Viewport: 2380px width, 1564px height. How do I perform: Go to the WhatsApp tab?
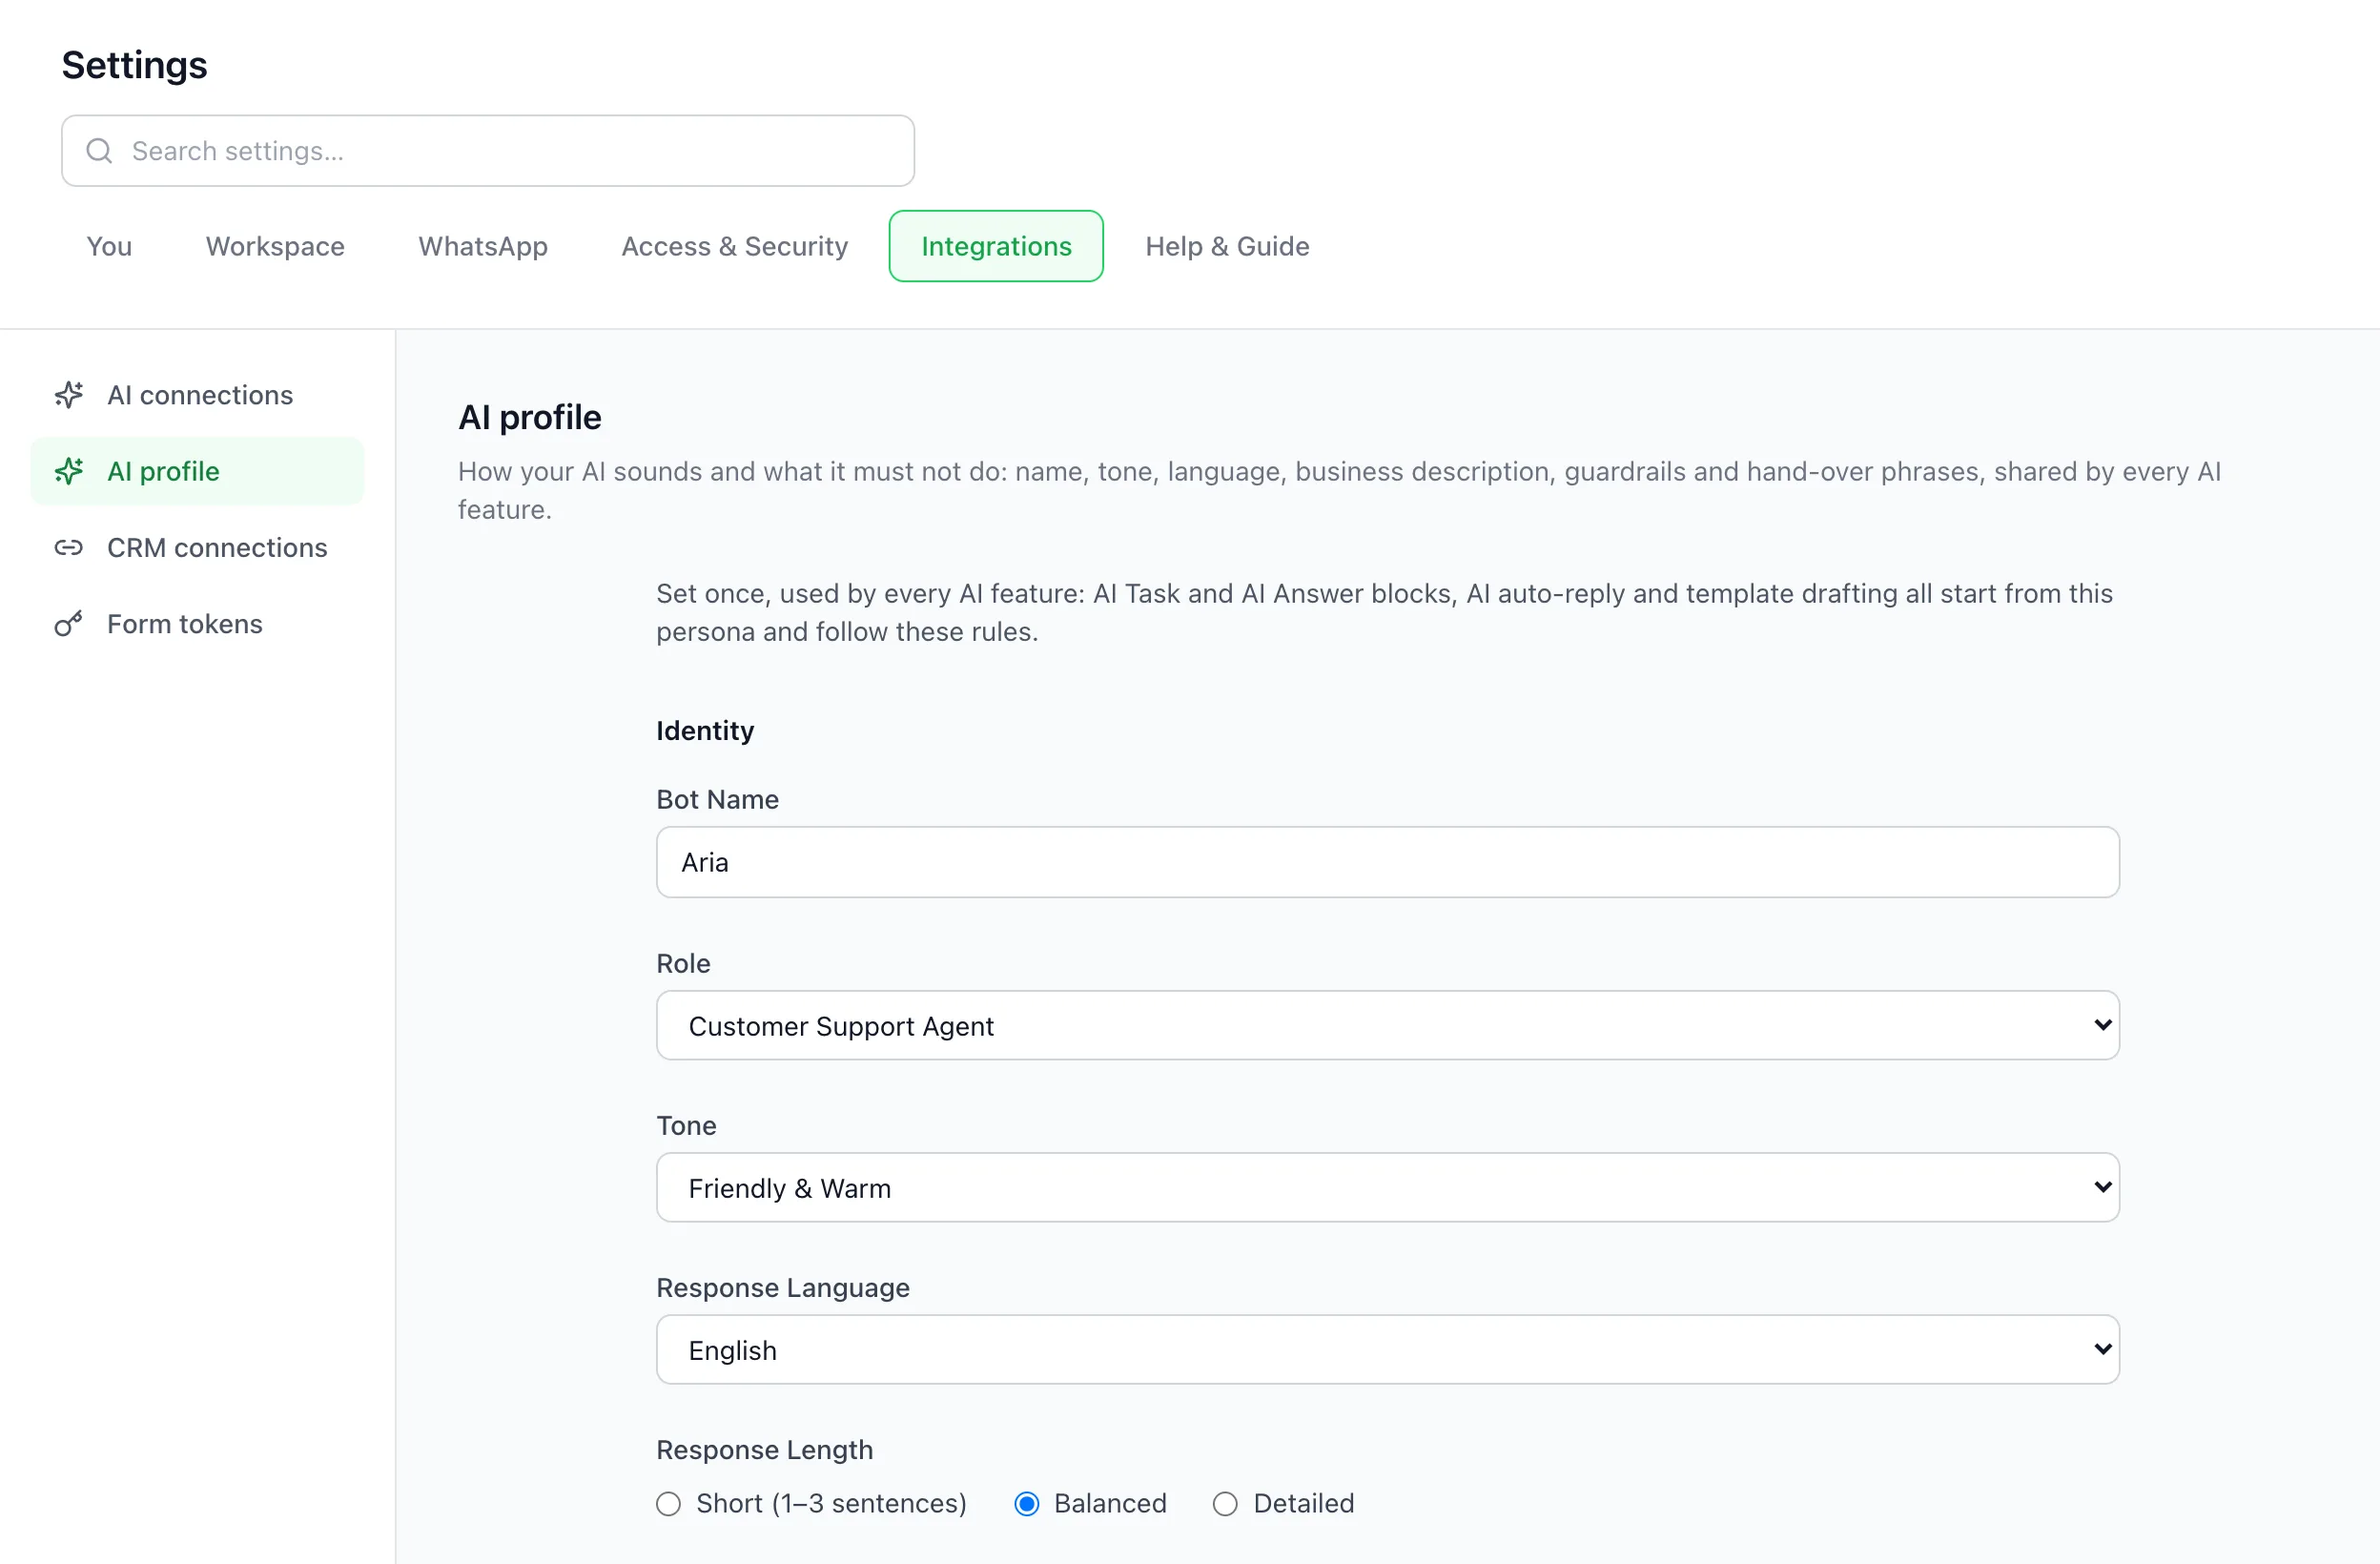coord(483,246)
